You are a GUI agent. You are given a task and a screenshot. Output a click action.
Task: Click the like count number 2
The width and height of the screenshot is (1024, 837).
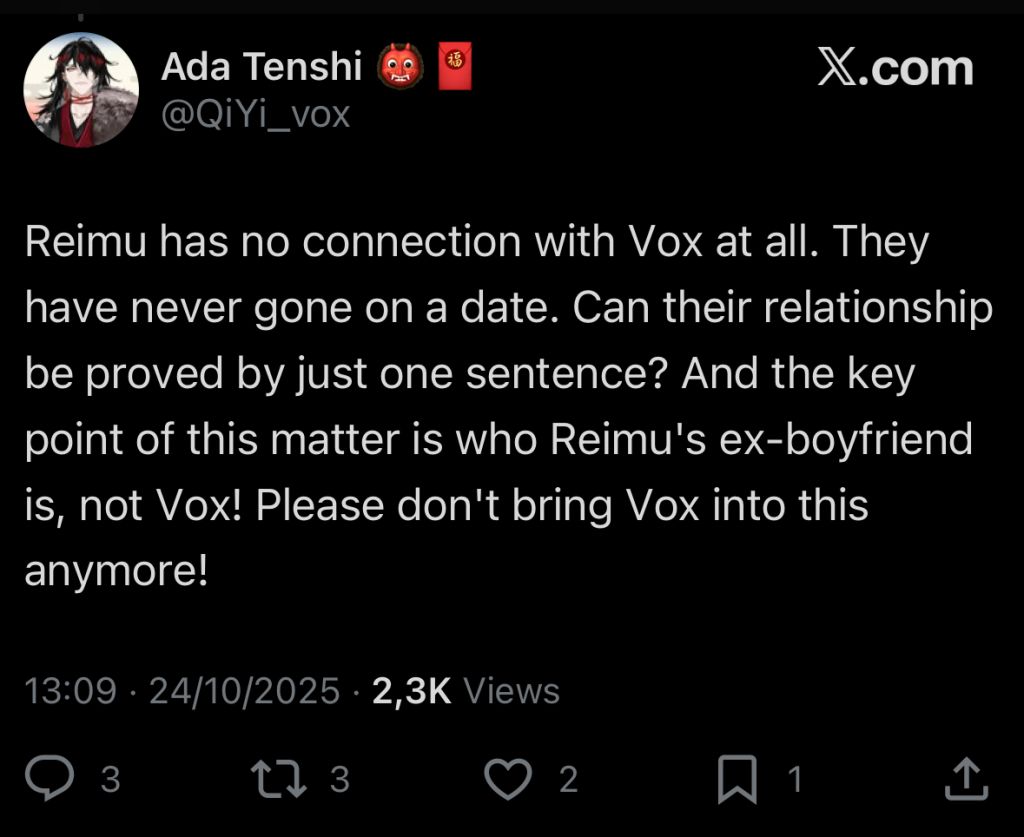click(x=568, y=779)
